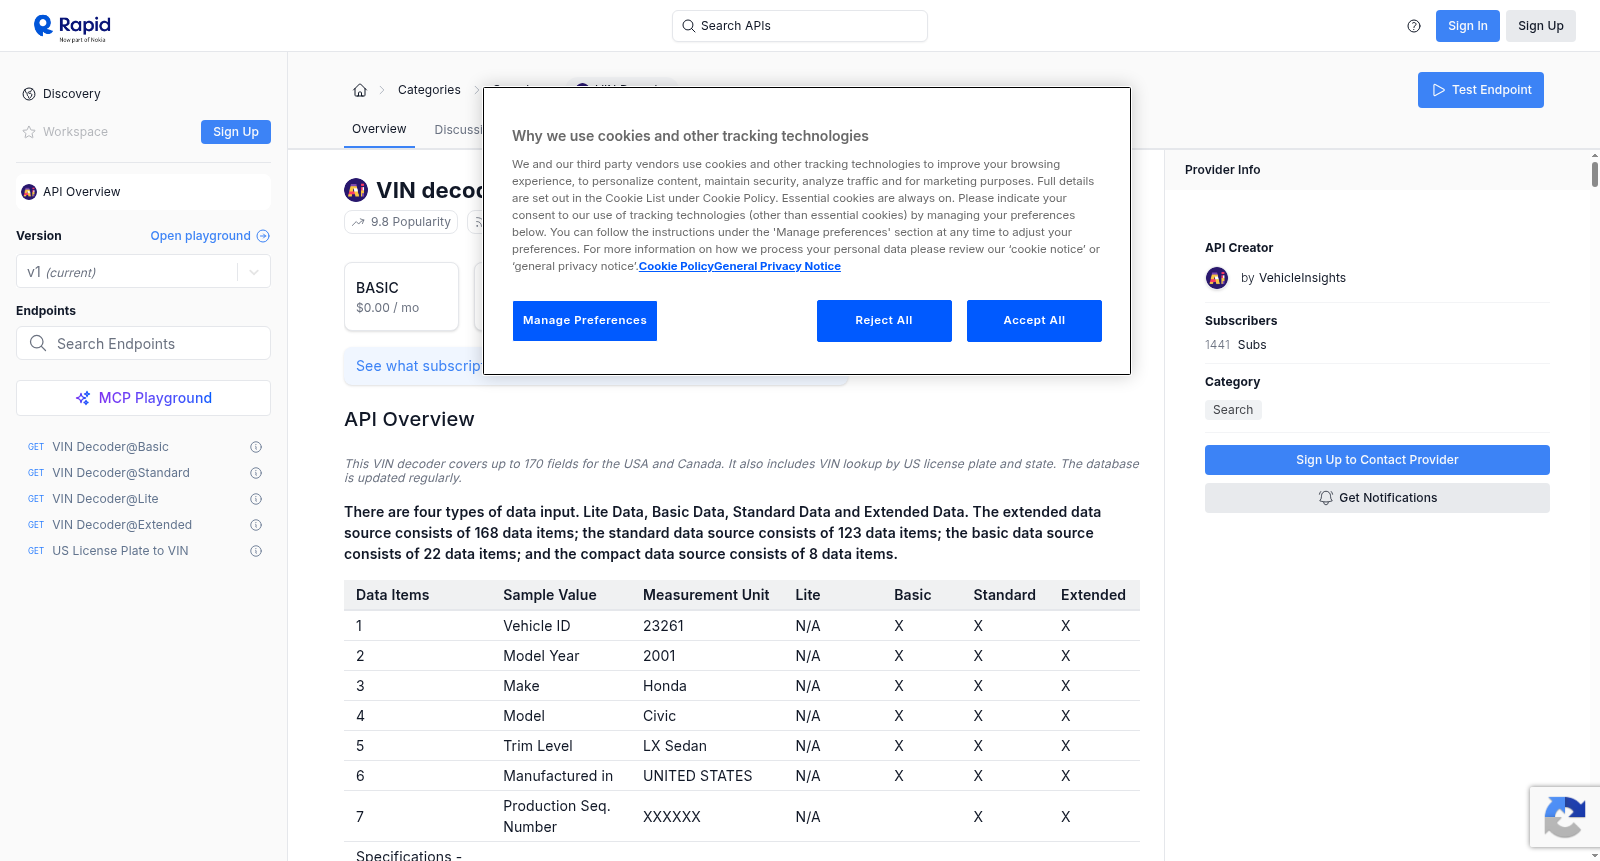Reject all cookies
Screen dimensions: 1600x861
[x=884, y=321]
